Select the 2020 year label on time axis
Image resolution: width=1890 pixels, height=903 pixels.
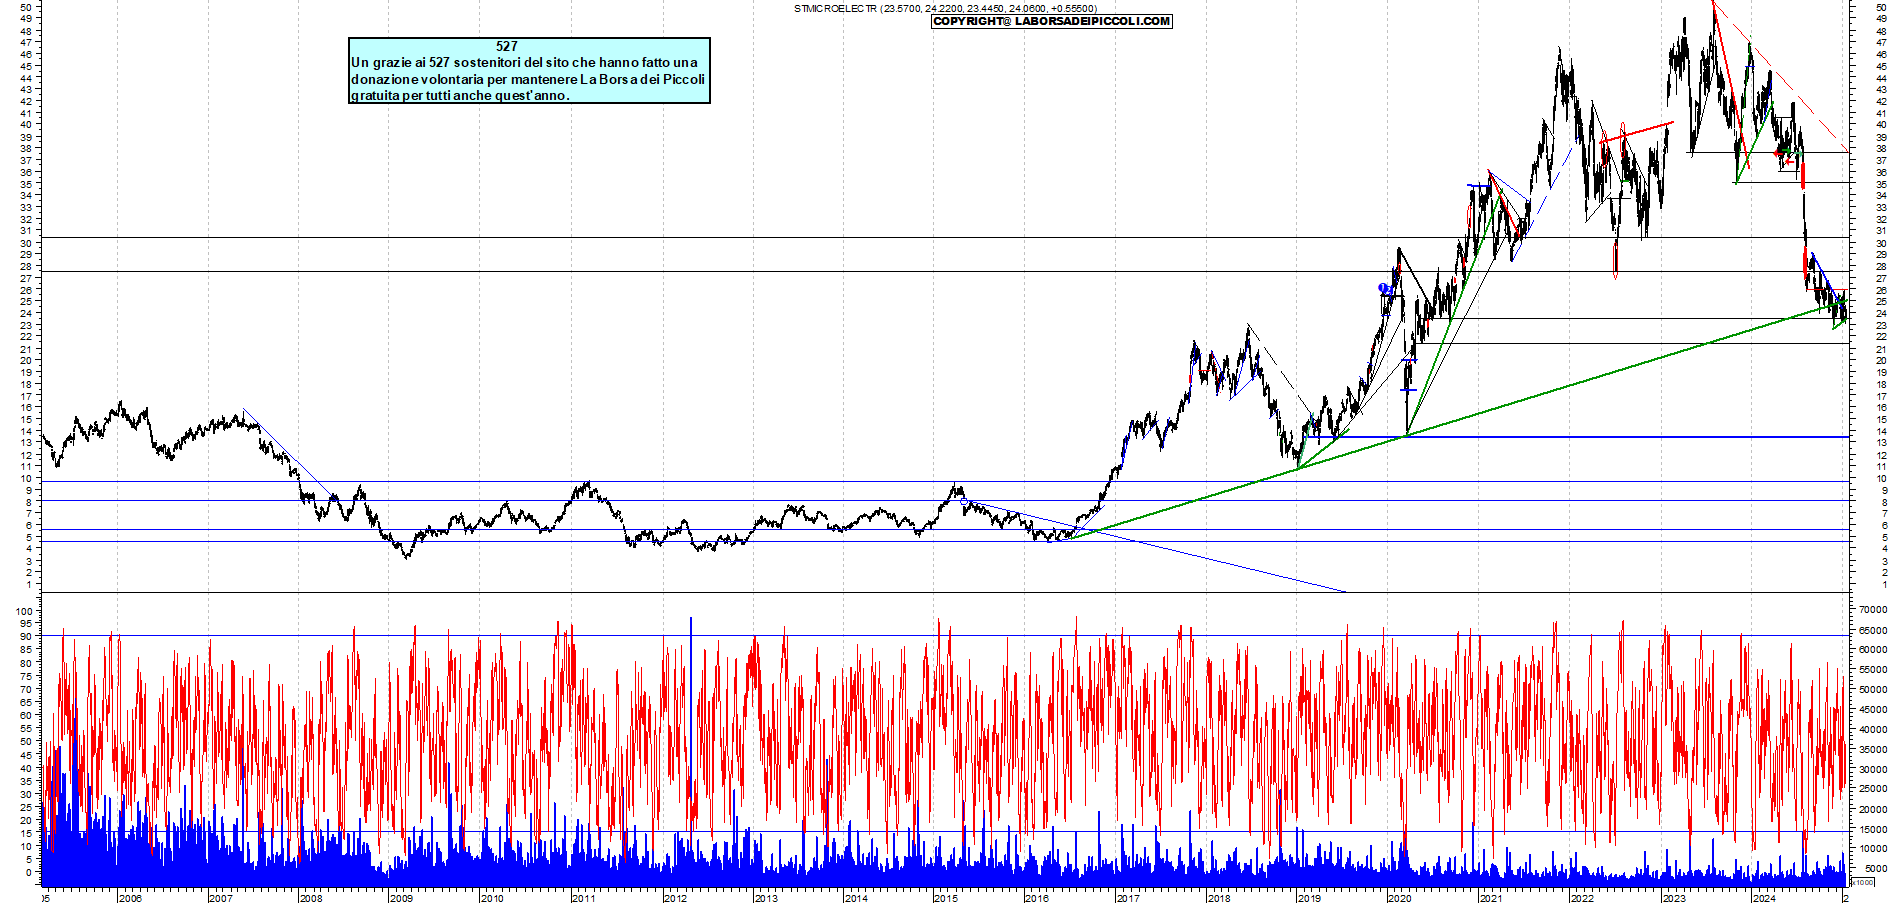pyautogui.click(x=1400, y=897)
